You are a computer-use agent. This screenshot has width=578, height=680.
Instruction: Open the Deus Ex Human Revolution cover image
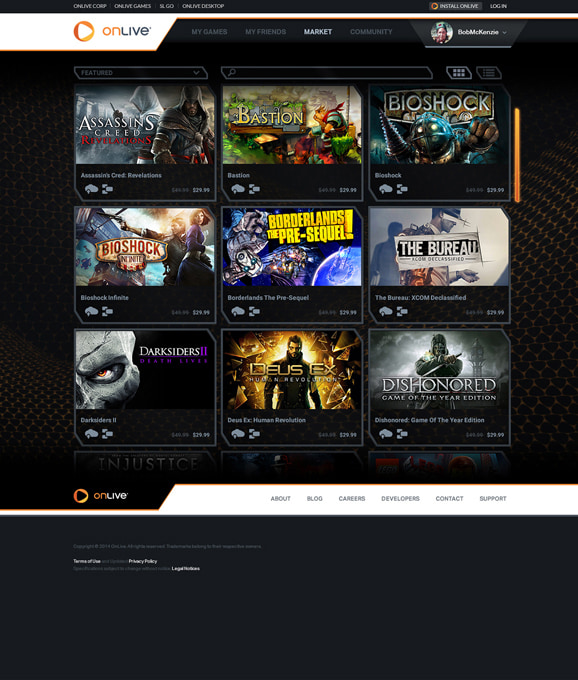(x=292, y=369)
